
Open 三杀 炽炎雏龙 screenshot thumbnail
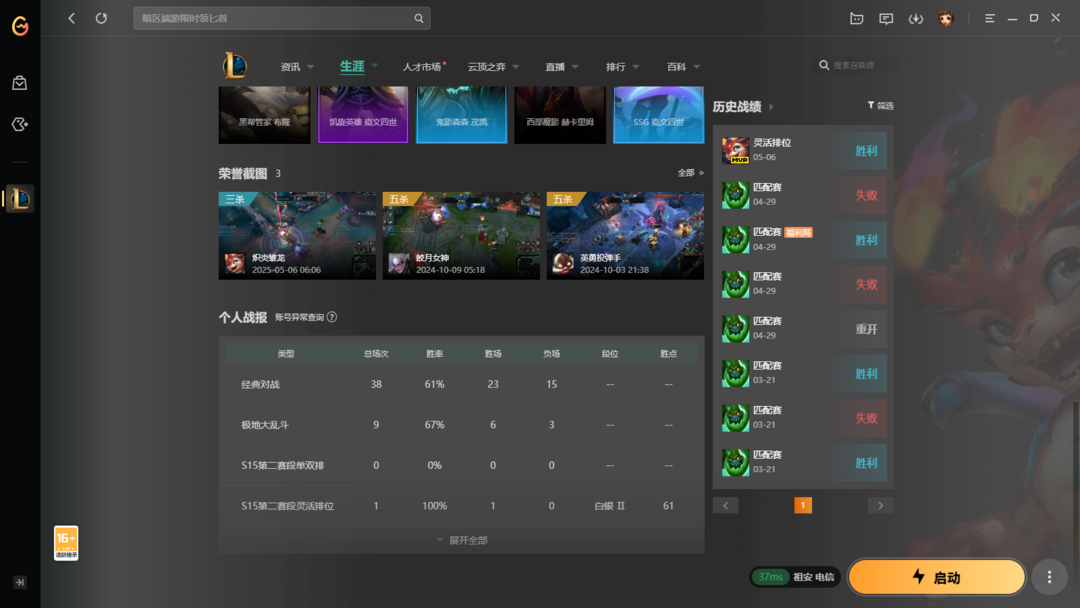297,235
